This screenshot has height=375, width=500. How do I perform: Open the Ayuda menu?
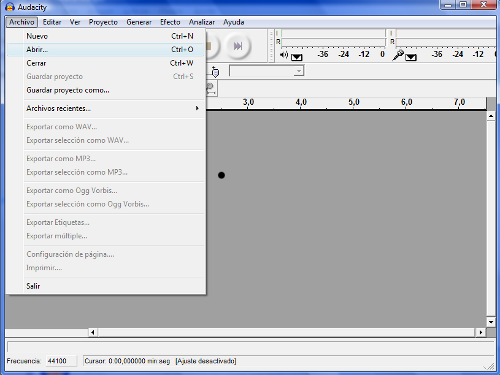(233, 22)
